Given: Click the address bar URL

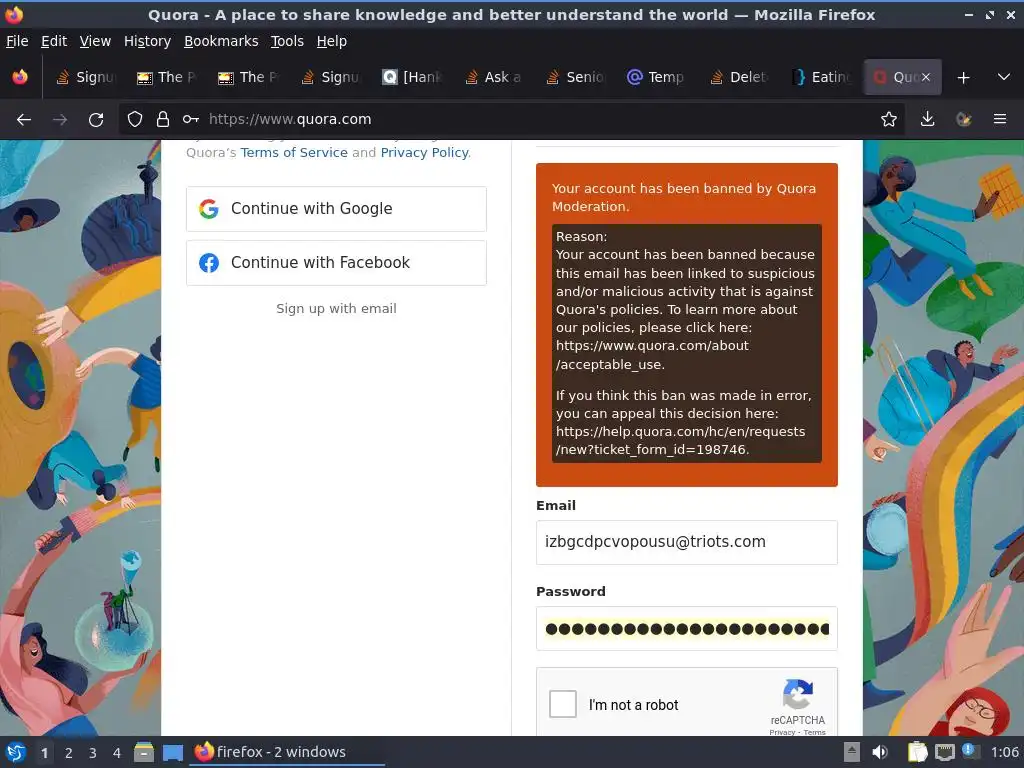Looking at the screenshot, I should (290, 119).
